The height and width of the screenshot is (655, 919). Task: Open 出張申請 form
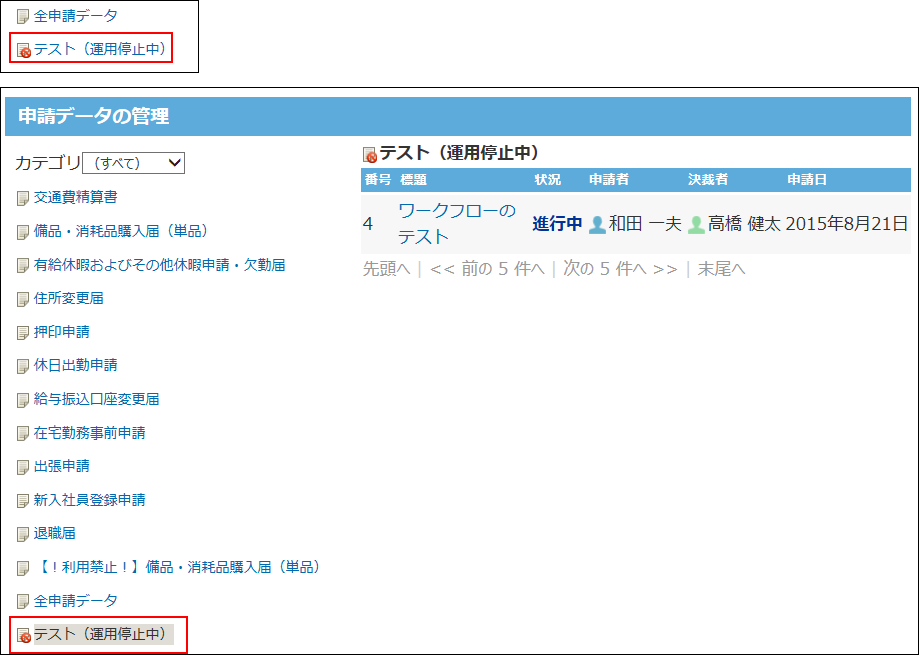62,466
